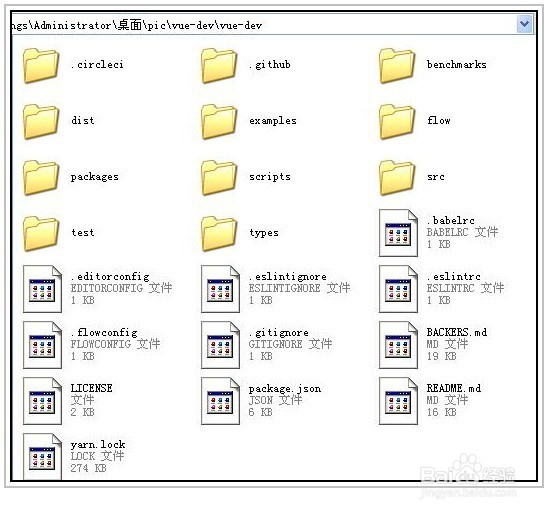Select the .editorconfig file icon
This screenshot has width=548, height=512.
coord(42,289)
